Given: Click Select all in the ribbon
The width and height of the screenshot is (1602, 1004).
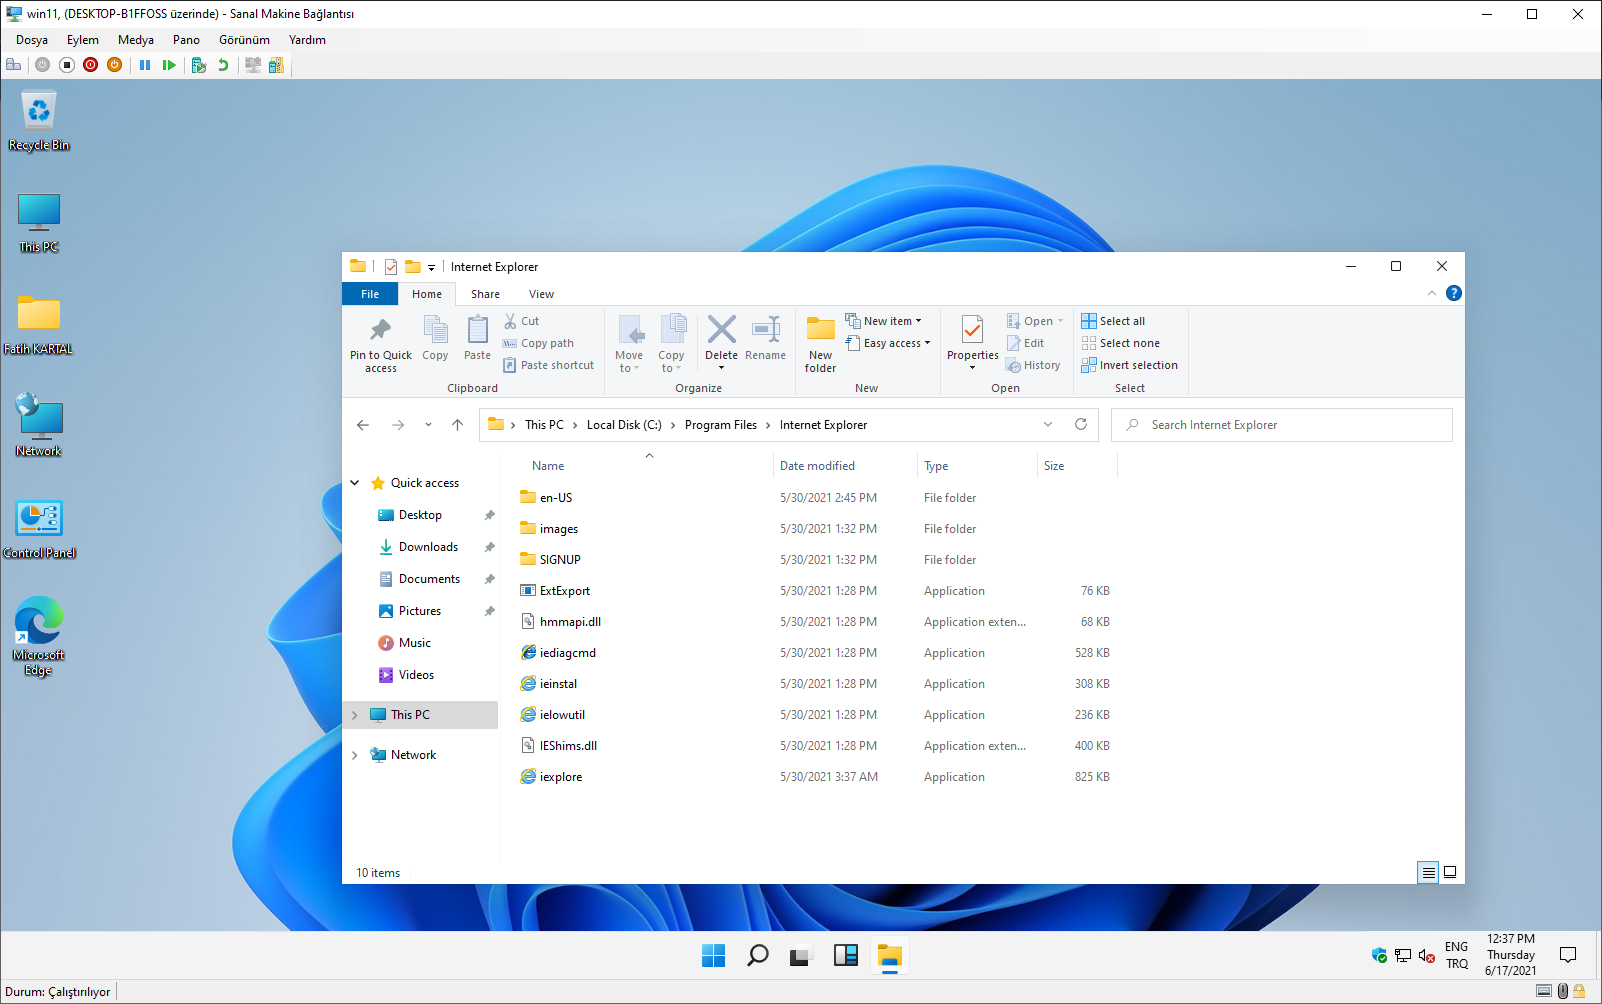Looking at the screenshot, I should click(1113, 321).
